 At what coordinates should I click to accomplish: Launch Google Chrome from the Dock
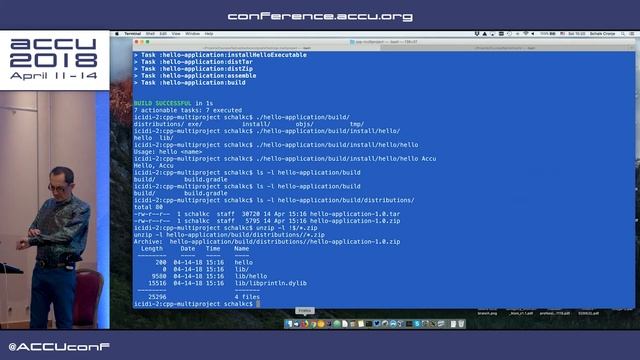click(x=313, y=324)
